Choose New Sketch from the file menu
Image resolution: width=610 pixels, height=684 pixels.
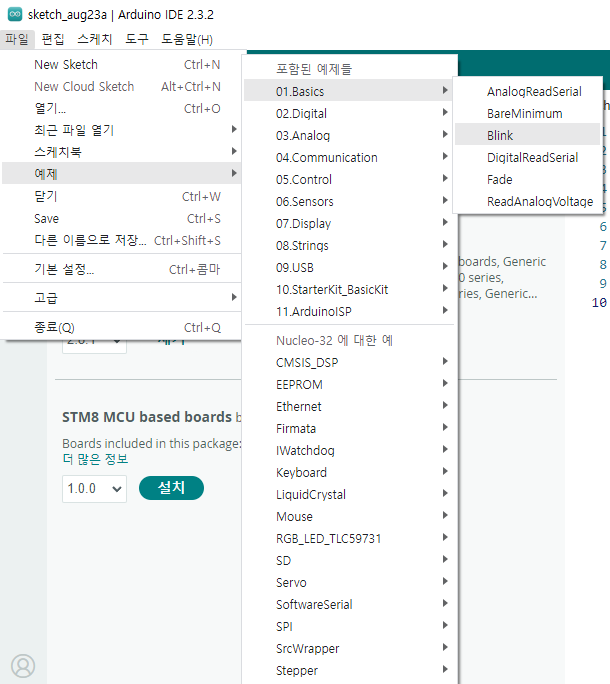[122, 65]
